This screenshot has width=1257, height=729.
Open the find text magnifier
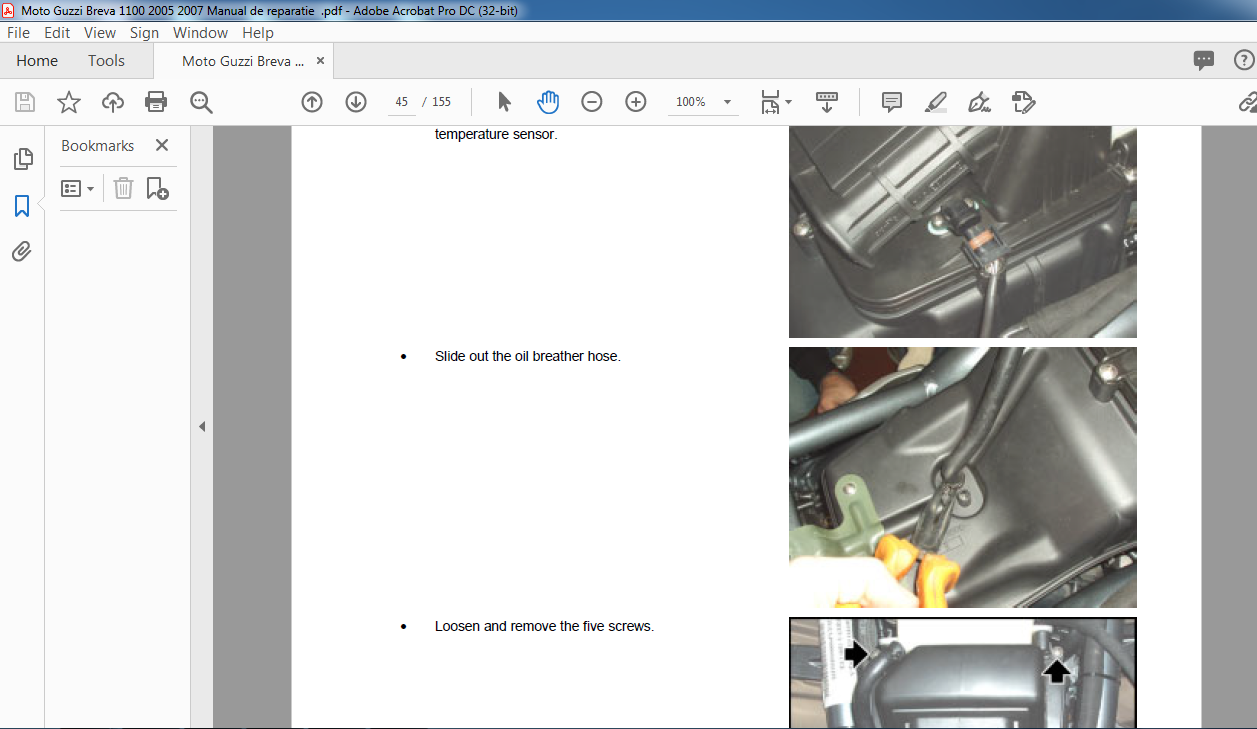tap(202, 102)
